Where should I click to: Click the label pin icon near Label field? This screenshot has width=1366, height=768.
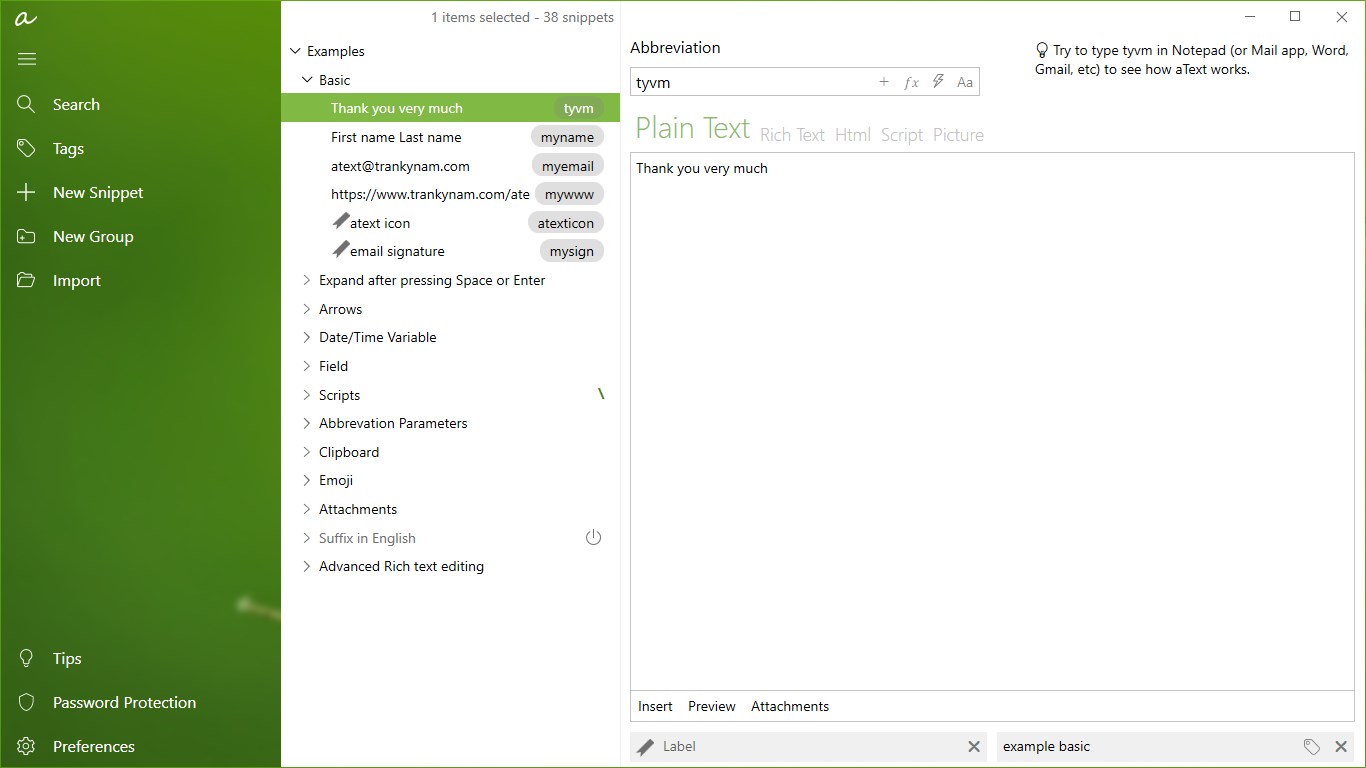point(644,746)
